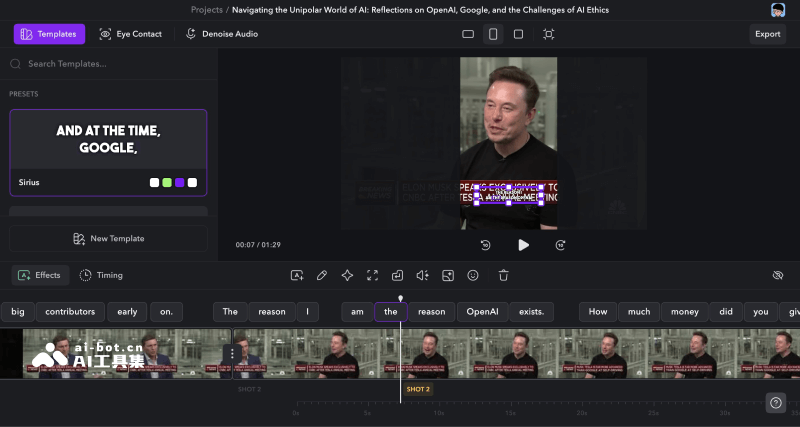The height and width of the screenshot is (427, 800).
Task: Open the Projects breadcrumb link
Action: [207, 10]
